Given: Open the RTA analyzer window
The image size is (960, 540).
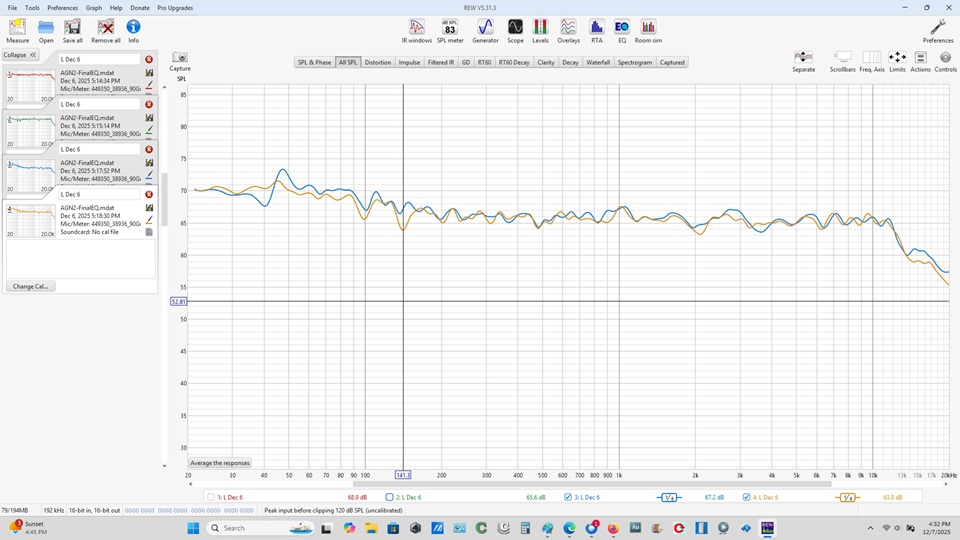Looking at the screenshot, I should pyautogui.click(x=596, y=29).
